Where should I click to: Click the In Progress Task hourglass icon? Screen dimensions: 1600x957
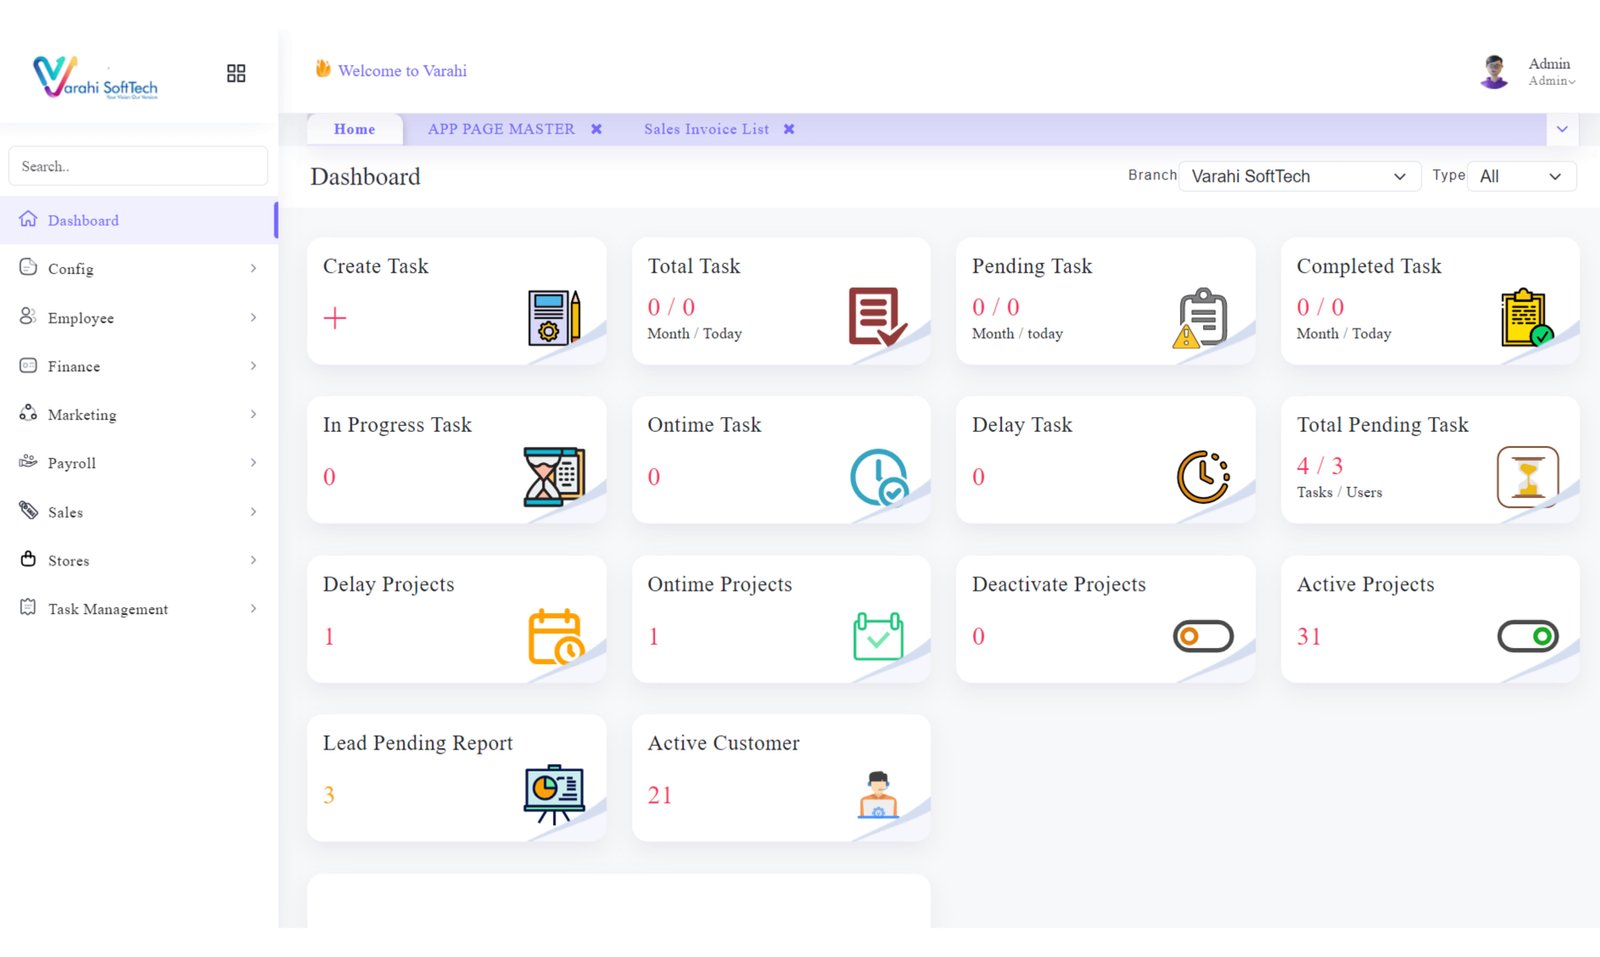pos(554,476)
